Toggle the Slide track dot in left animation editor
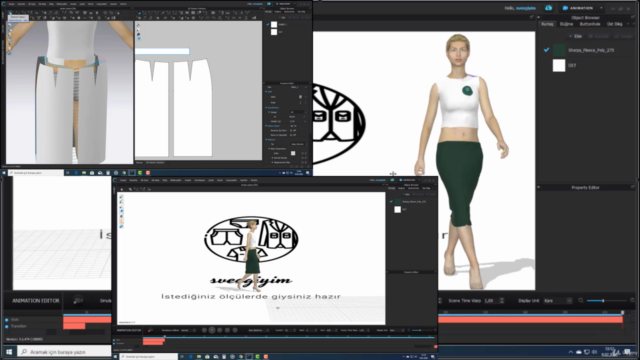Image resolution: width=640 pixels, height=360 pixels. [7, 320]
